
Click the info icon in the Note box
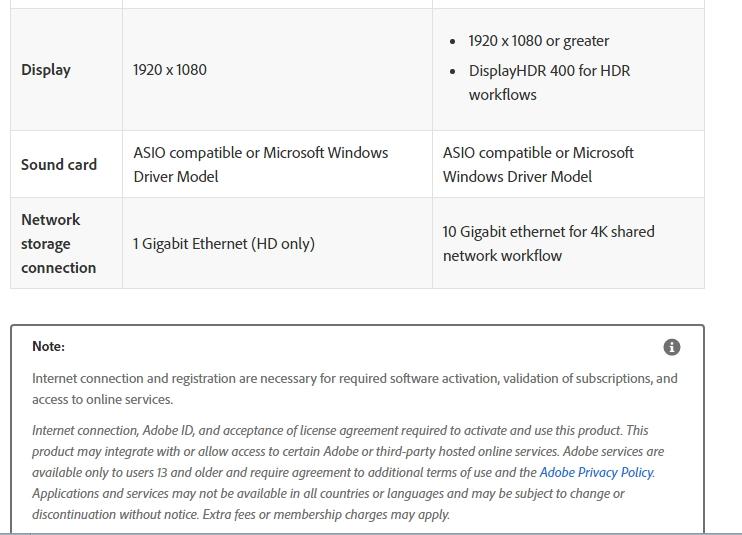click(x=671, y=347)
